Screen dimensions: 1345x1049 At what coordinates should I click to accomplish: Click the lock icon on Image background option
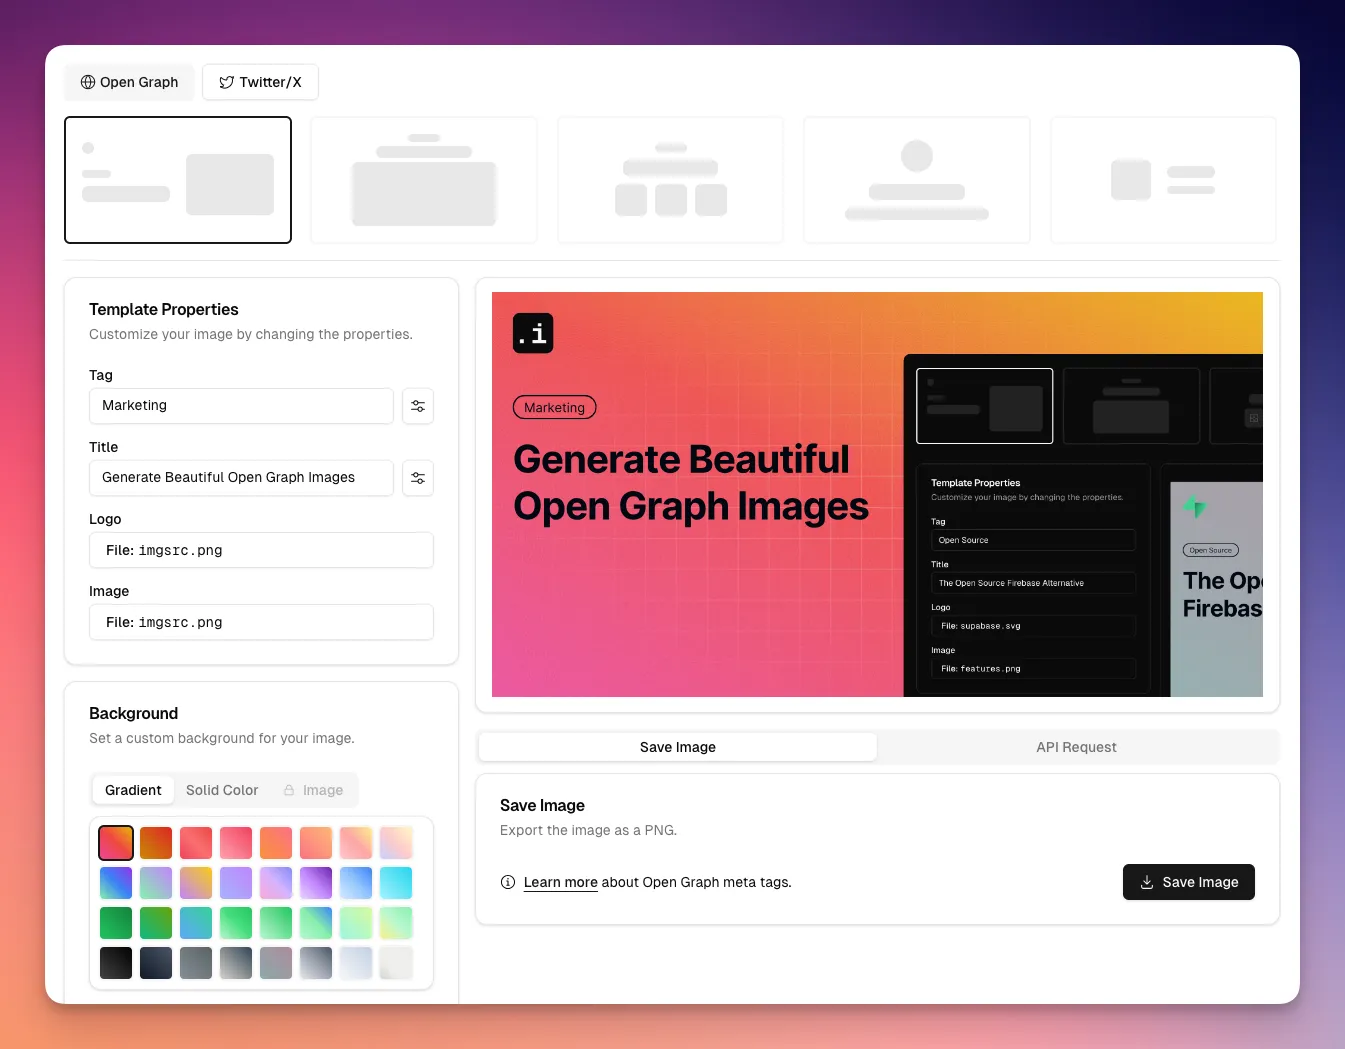pos(289,790)
